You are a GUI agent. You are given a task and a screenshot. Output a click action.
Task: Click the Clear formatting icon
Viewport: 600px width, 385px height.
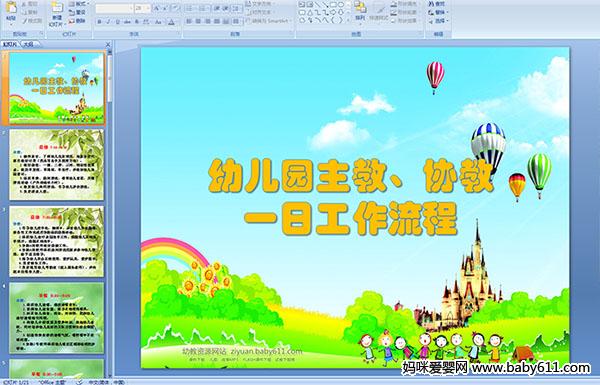pyautogui.click(x=175, y=8)
